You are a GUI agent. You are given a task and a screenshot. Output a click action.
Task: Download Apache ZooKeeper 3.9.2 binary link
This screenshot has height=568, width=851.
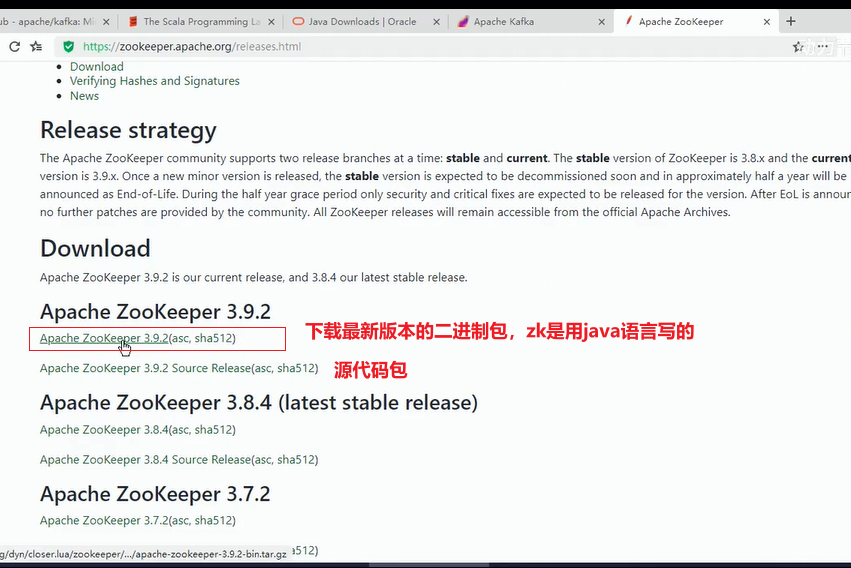pos(104,338)
